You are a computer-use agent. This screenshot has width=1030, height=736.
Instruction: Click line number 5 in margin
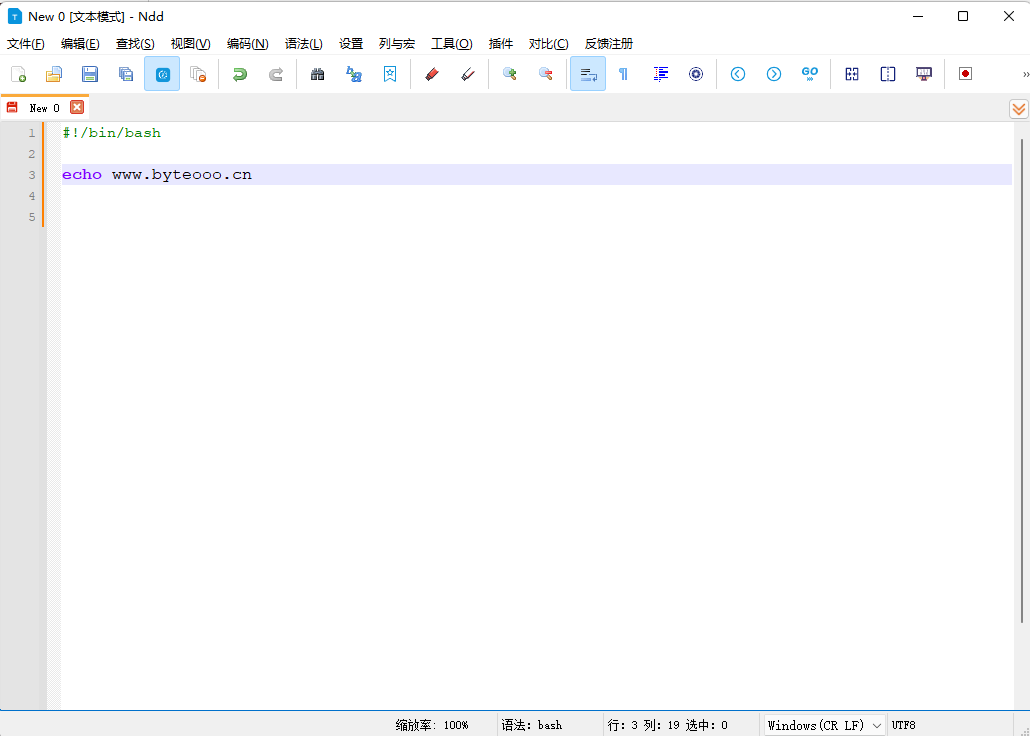point(32,217)
